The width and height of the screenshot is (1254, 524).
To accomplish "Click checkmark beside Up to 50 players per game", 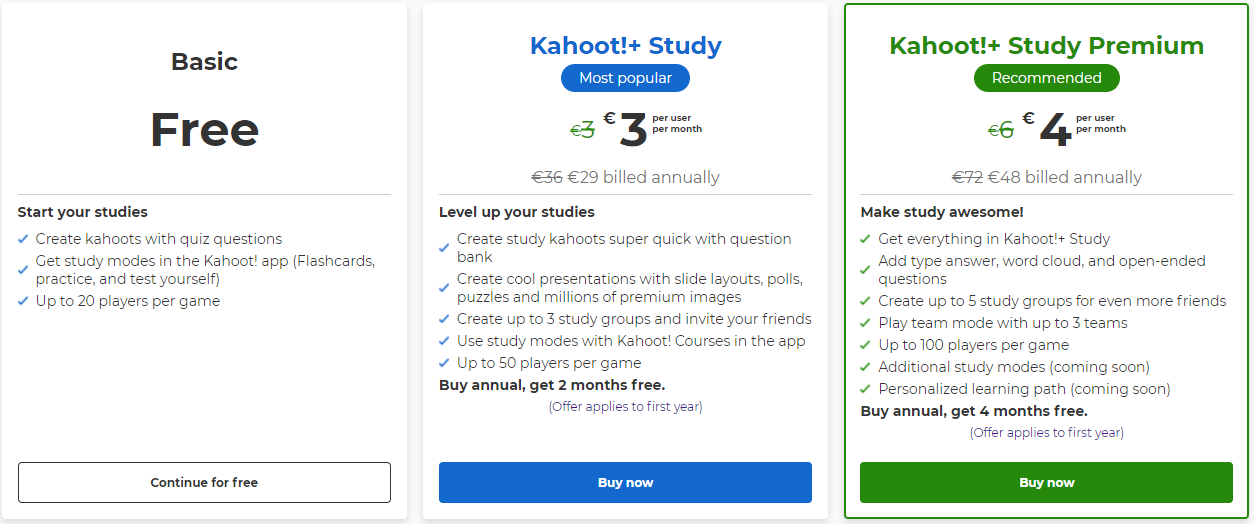I will [x=444, y=363].
